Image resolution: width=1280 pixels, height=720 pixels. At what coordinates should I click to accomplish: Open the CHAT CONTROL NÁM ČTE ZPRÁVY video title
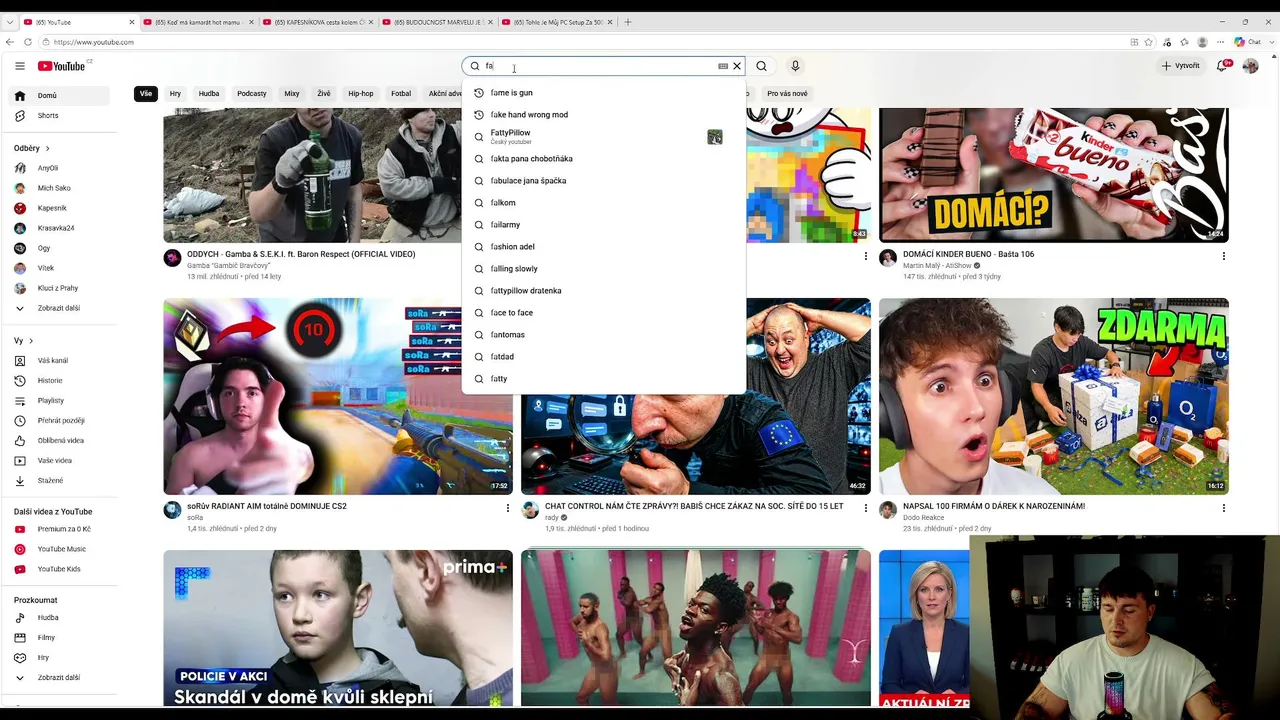pos(694,506)
